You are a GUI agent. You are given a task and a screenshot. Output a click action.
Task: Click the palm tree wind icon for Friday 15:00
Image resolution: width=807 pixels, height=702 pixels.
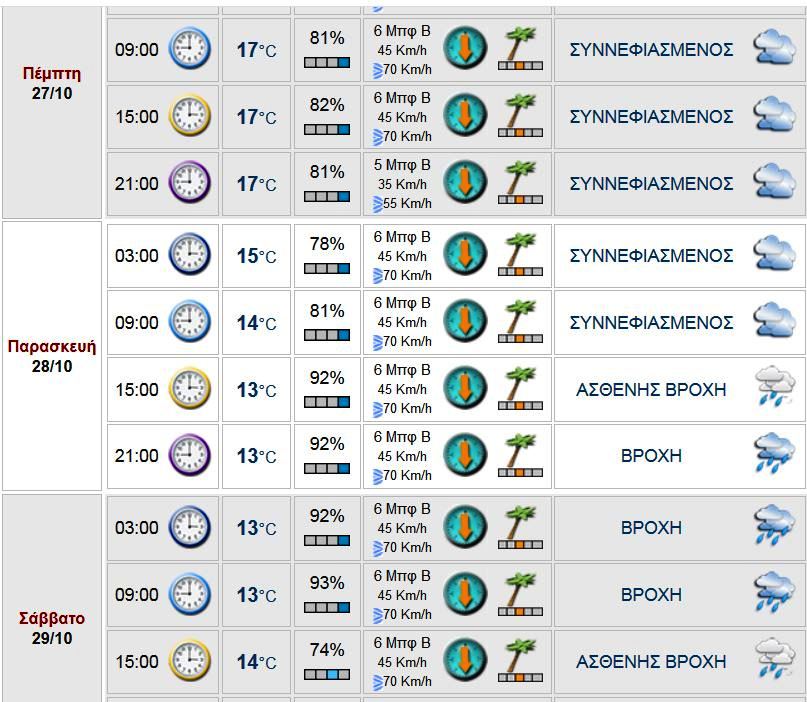(520, 389)
